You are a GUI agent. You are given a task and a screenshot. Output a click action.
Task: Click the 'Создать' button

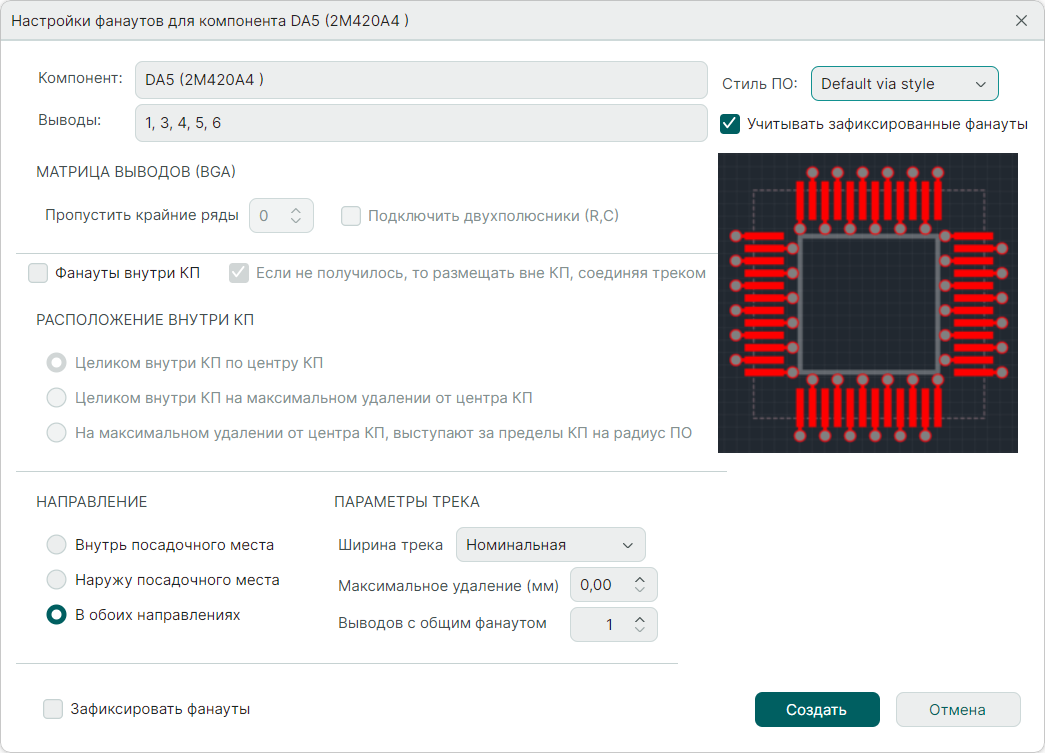[x=817, y=710]
